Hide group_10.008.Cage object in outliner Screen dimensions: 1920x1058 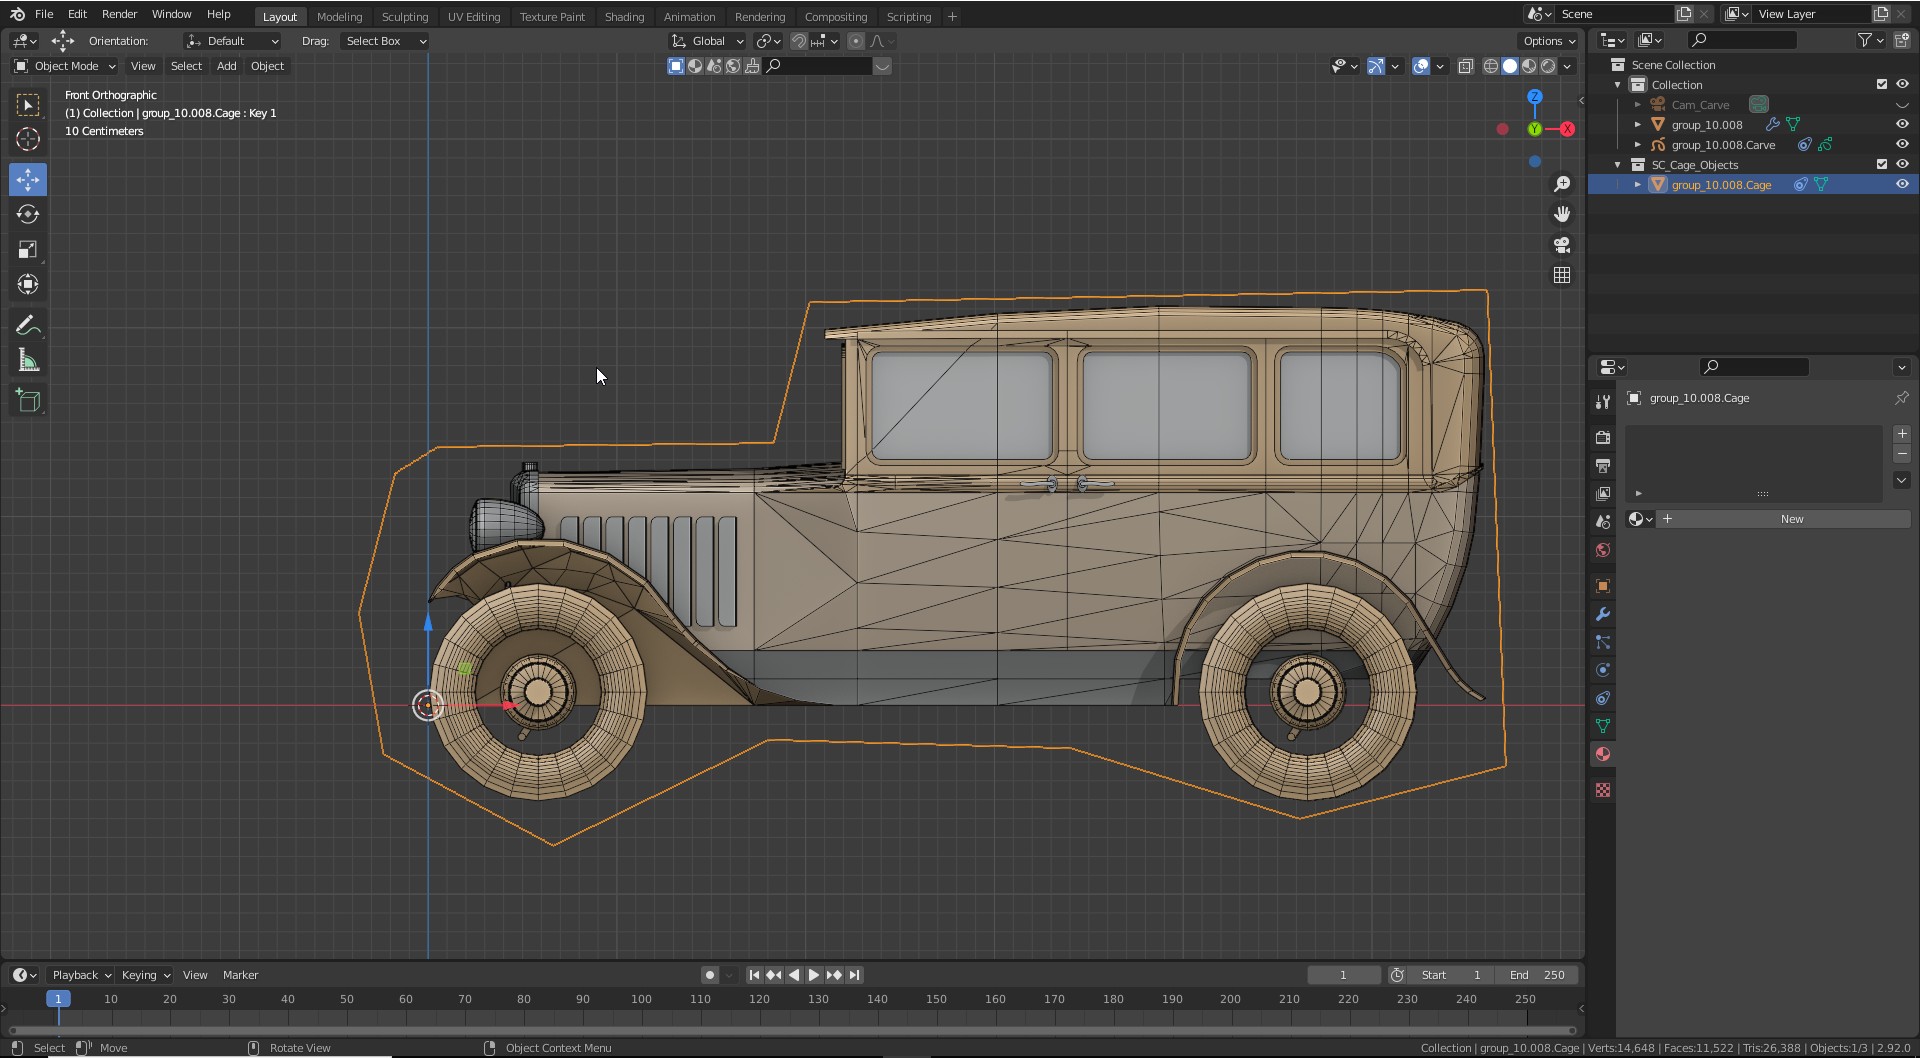pos(1902,184)
